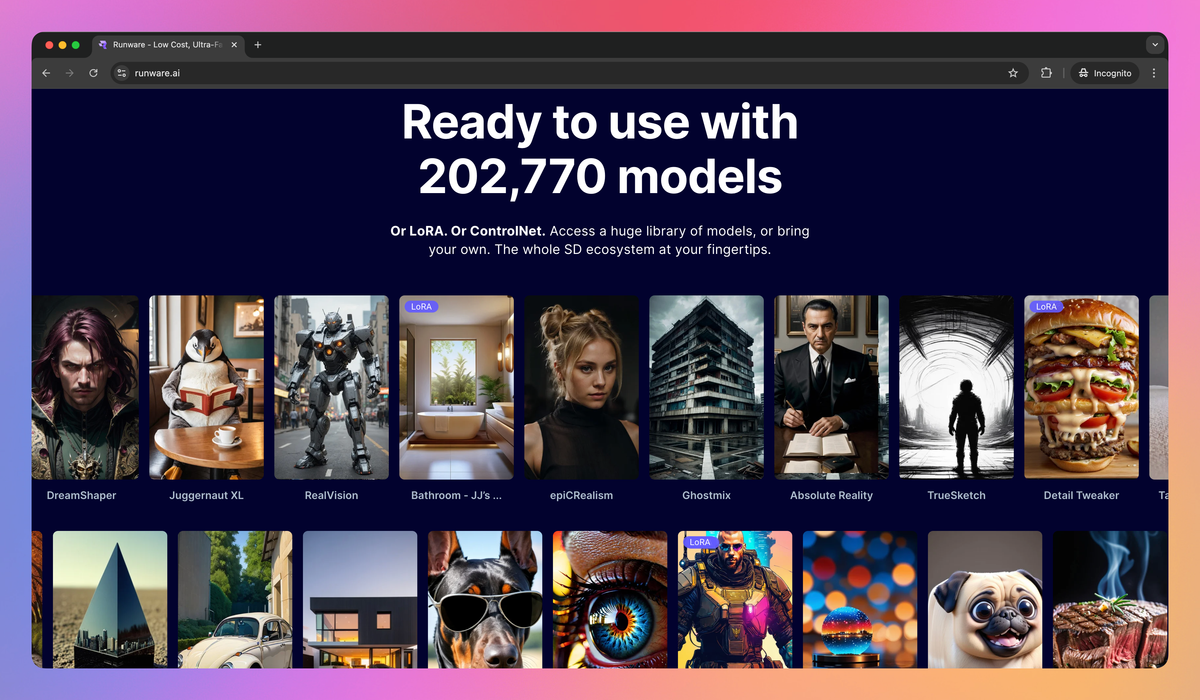This screenshot has height=700, width=1200.
Task: Open the Ghostmix building thumbnail
Action: pos(706,387)
